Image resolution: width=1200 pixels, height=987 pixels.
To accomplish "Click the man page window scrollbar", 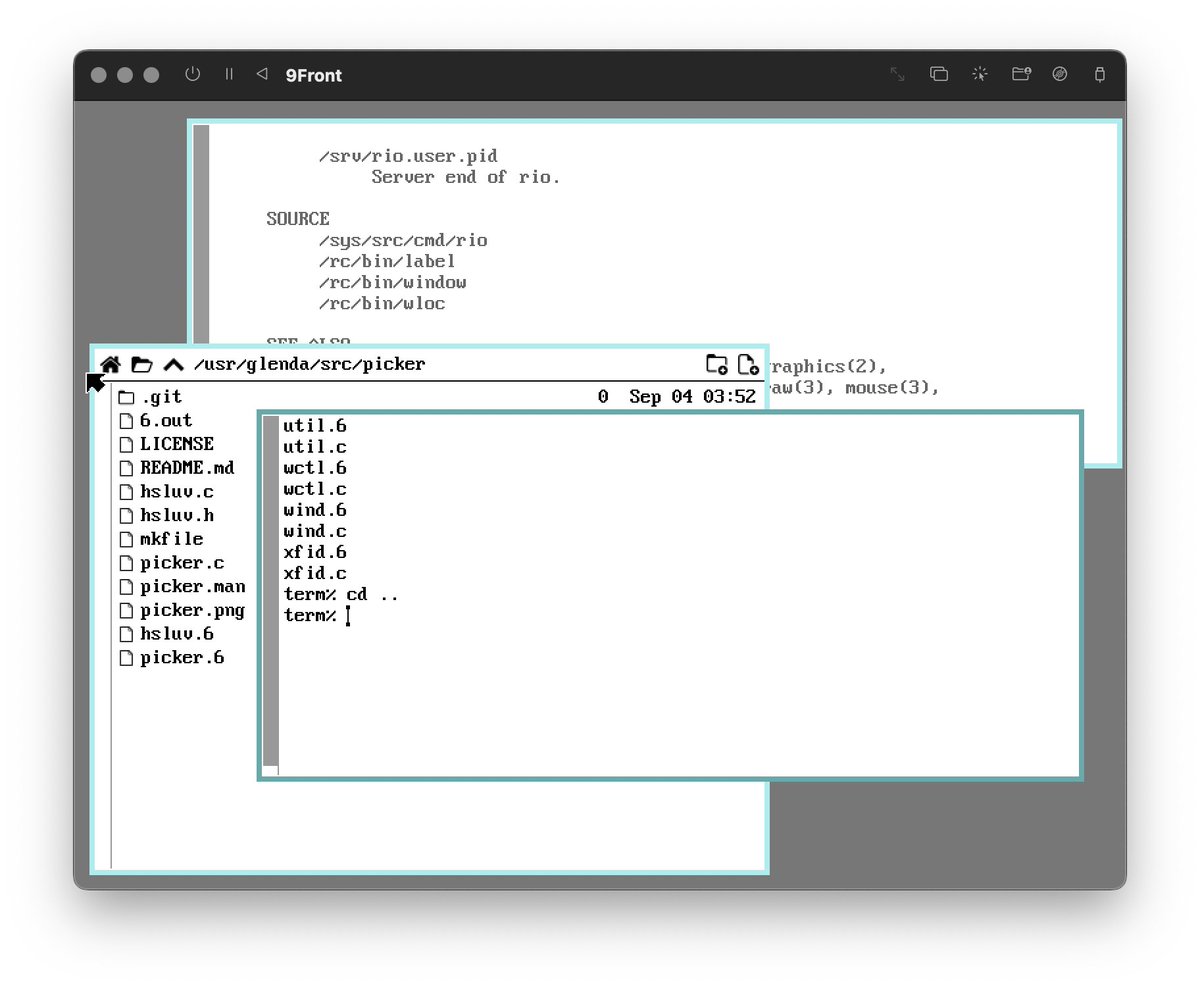I will 202,235.
